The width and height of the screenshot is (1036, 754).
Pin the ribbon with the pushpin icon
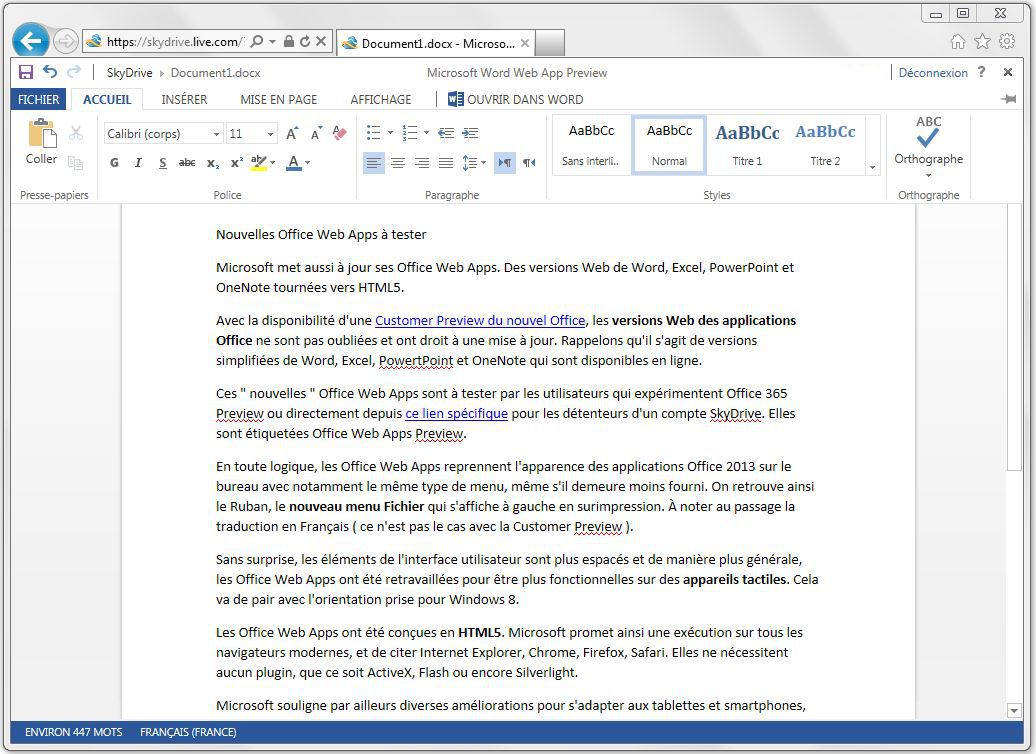1008,99
